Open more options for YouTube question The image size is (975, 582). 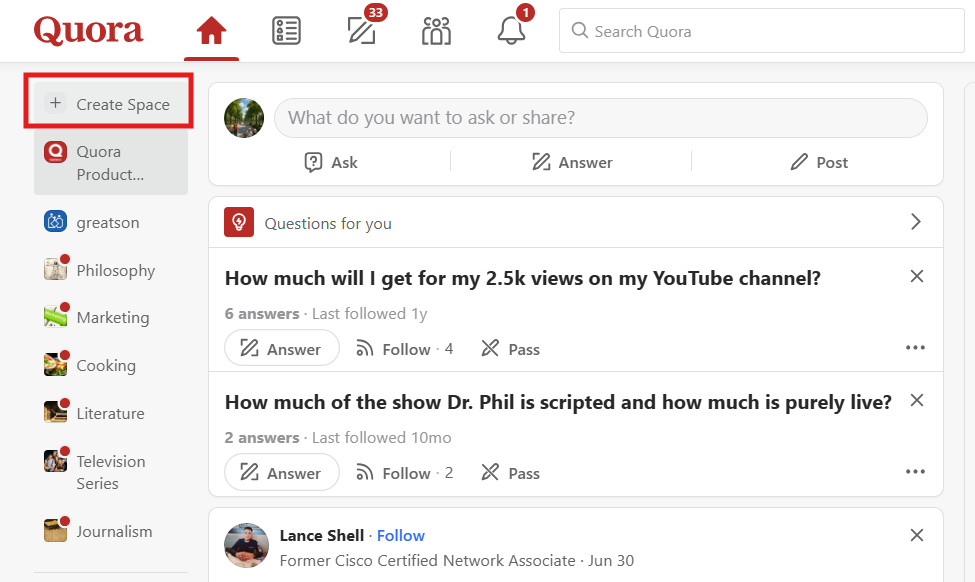click(915, 348)
